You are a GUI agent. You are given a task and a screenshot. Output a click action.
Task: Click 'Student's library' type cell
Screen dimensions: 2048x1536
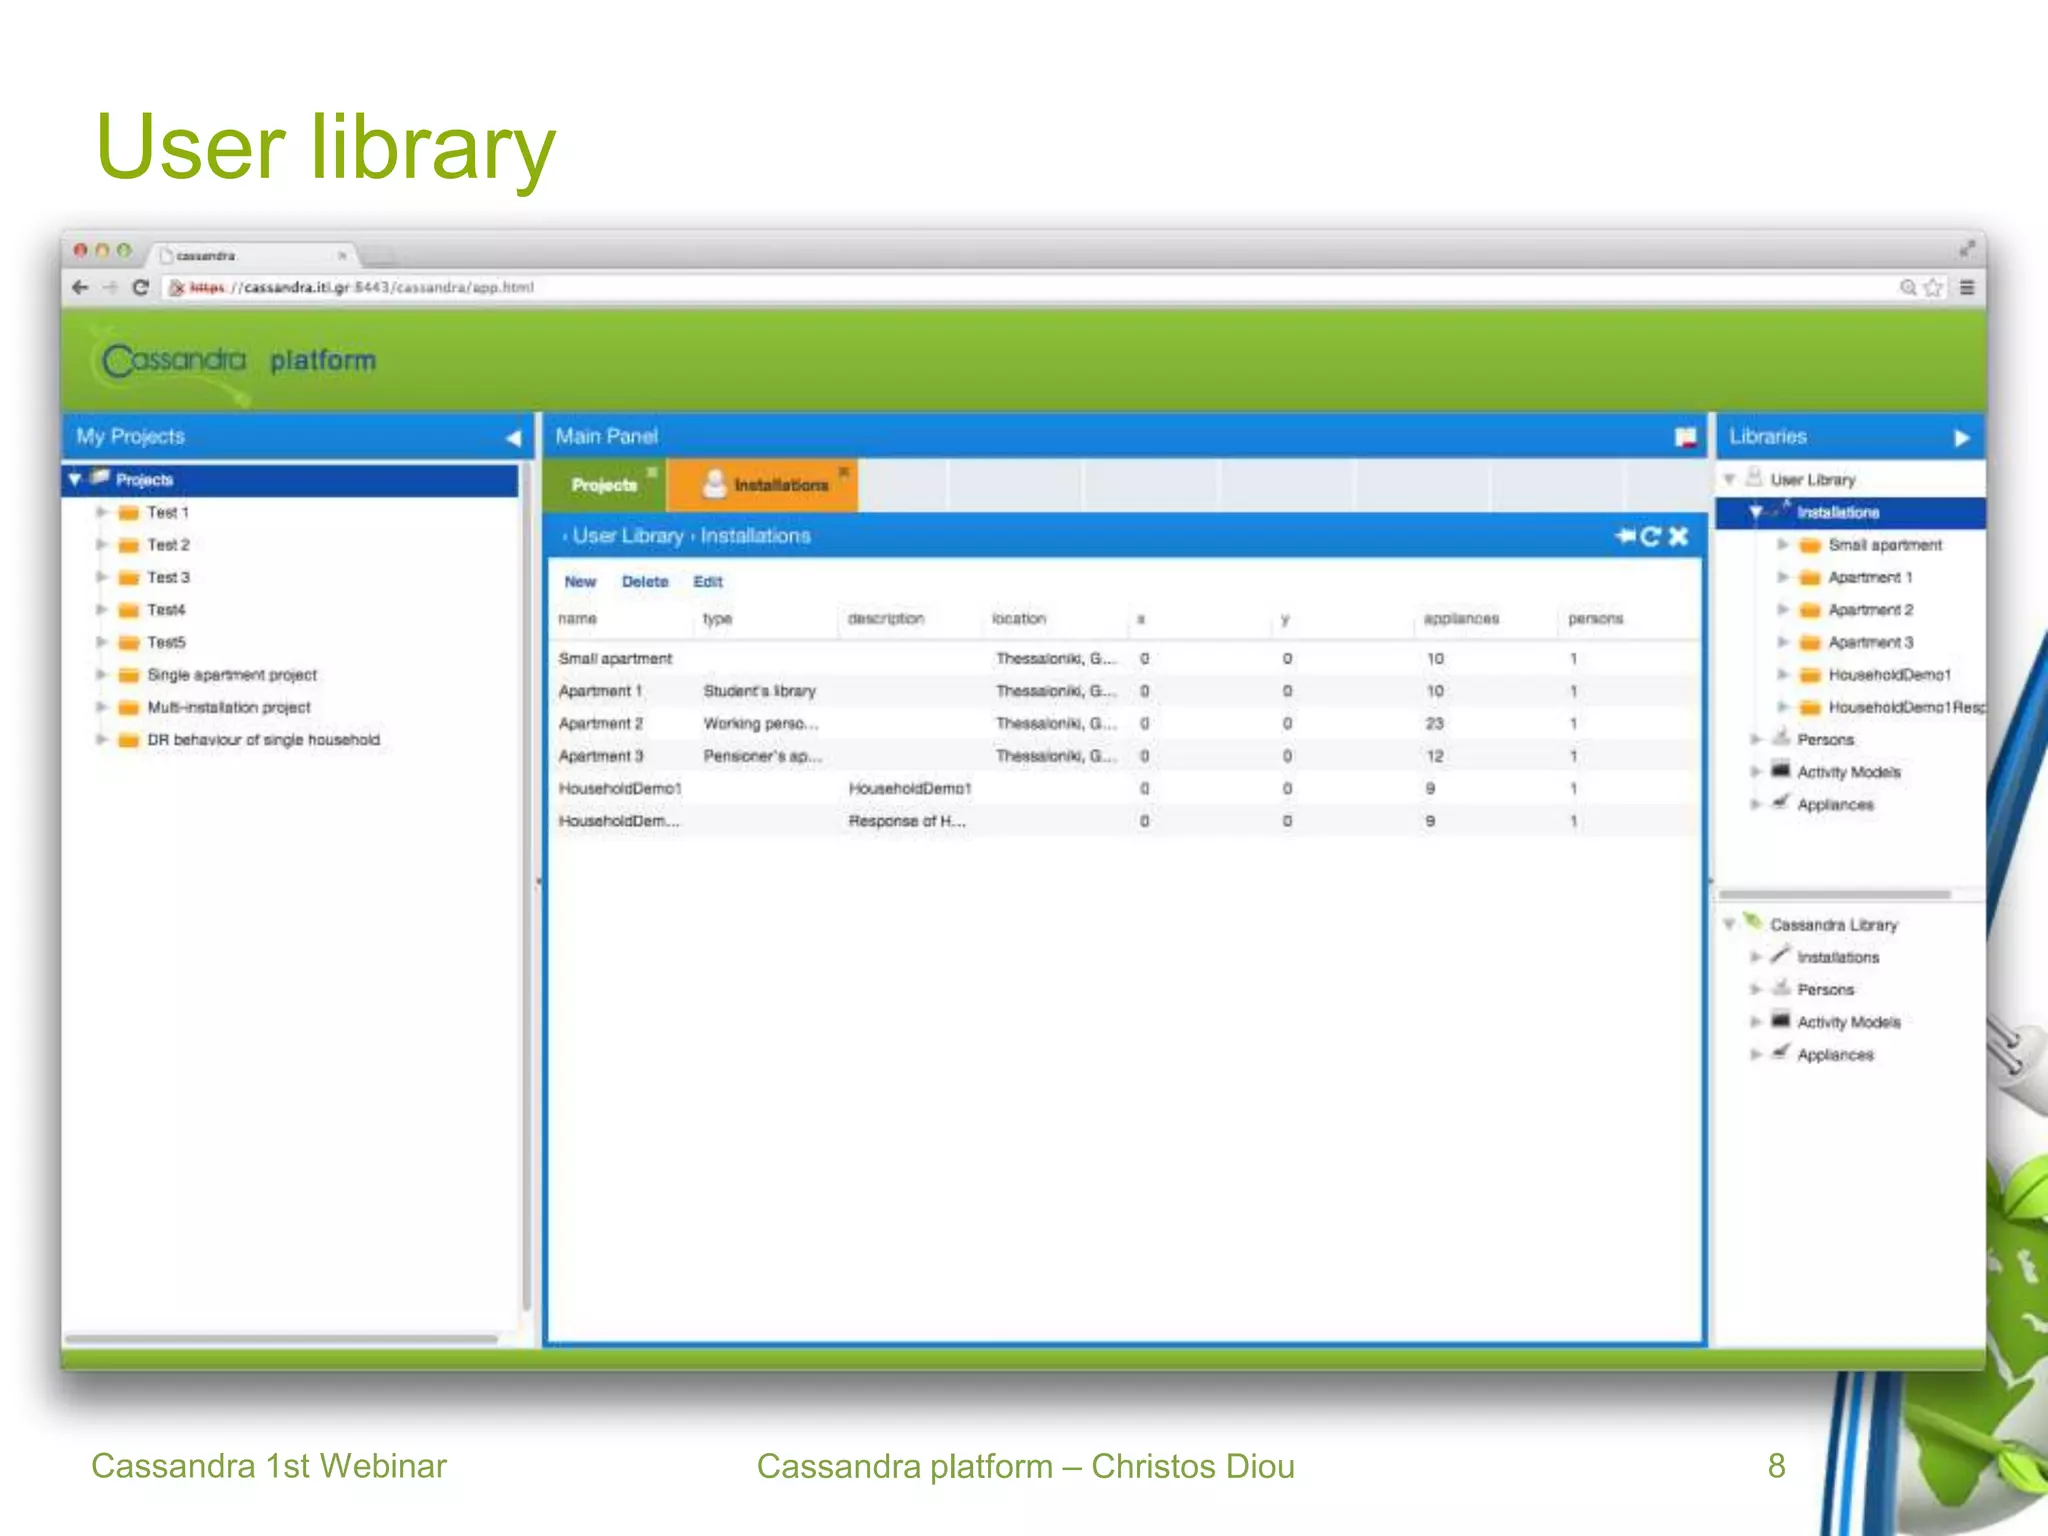point(759,691)
